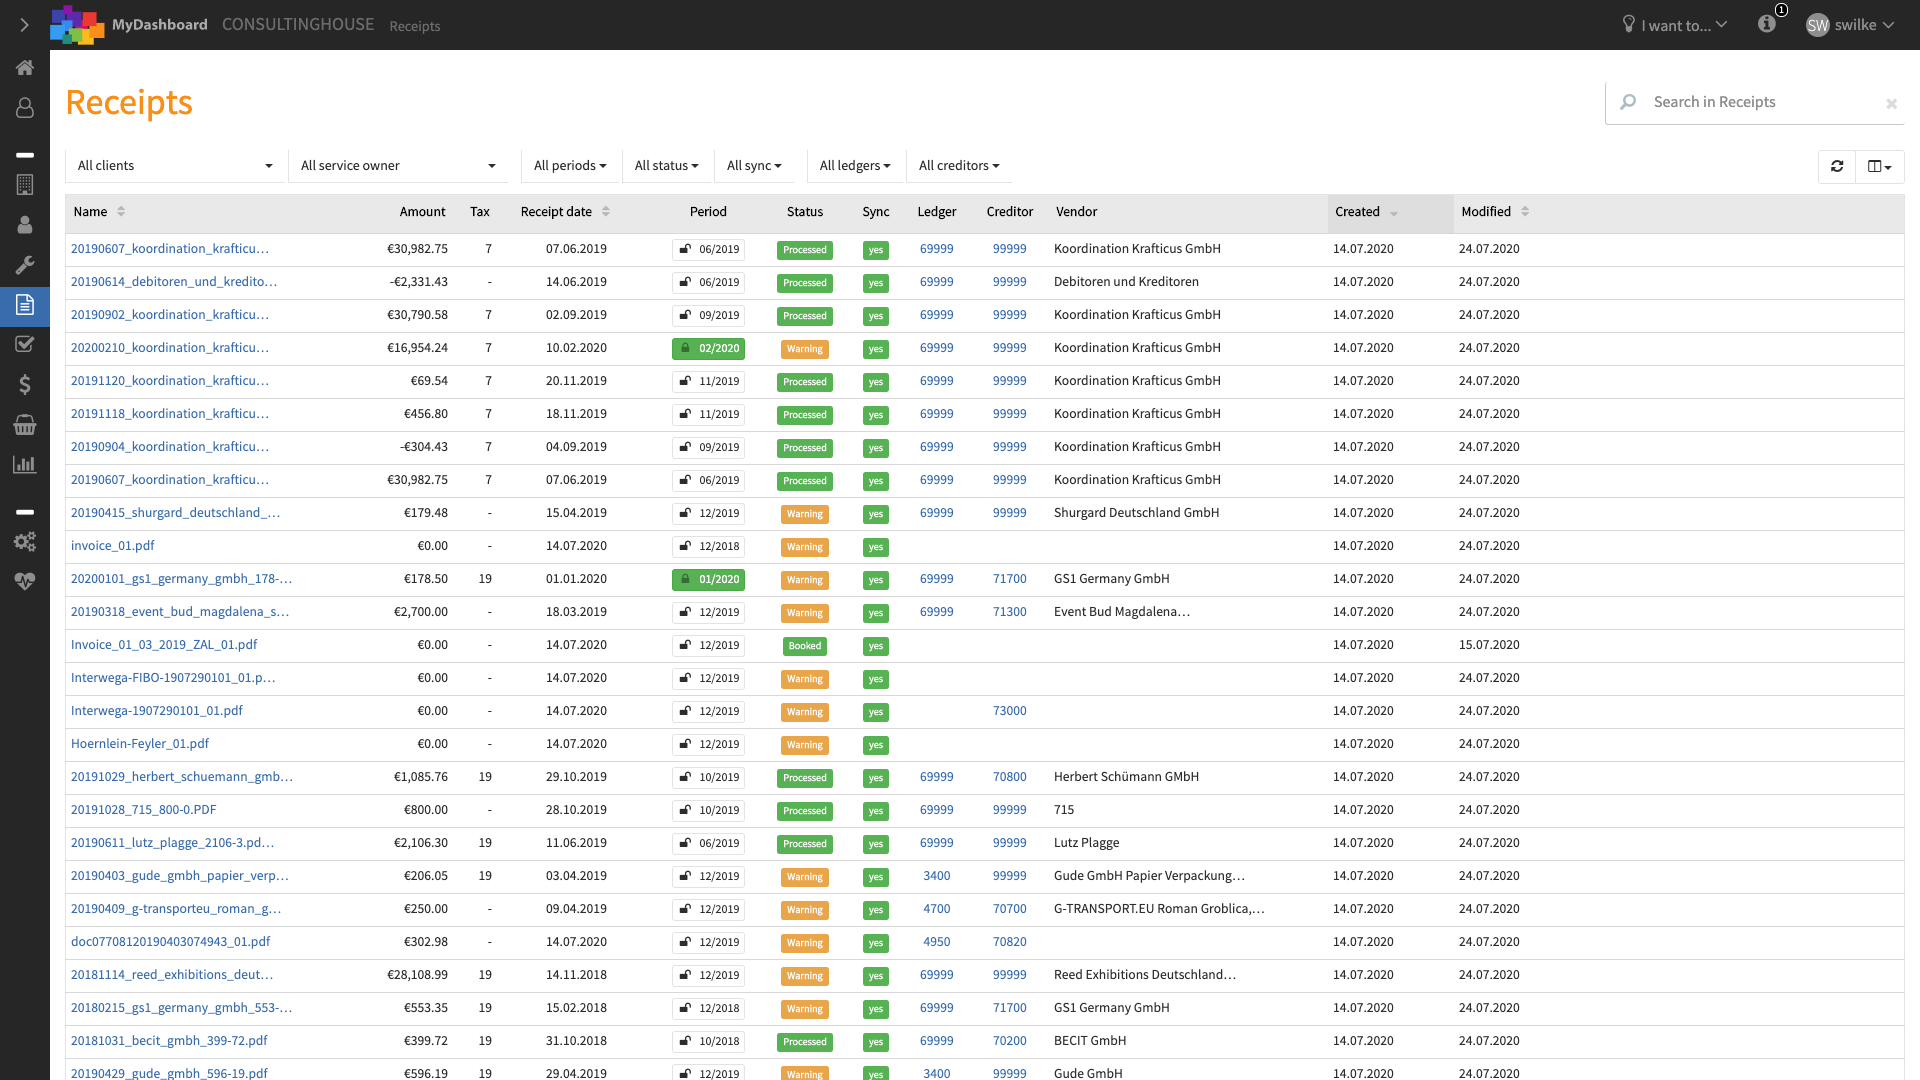Screen dimensions: 1920x1080
Task: Open the heartbeat health sidebar icon
Action: pos(24,581)
